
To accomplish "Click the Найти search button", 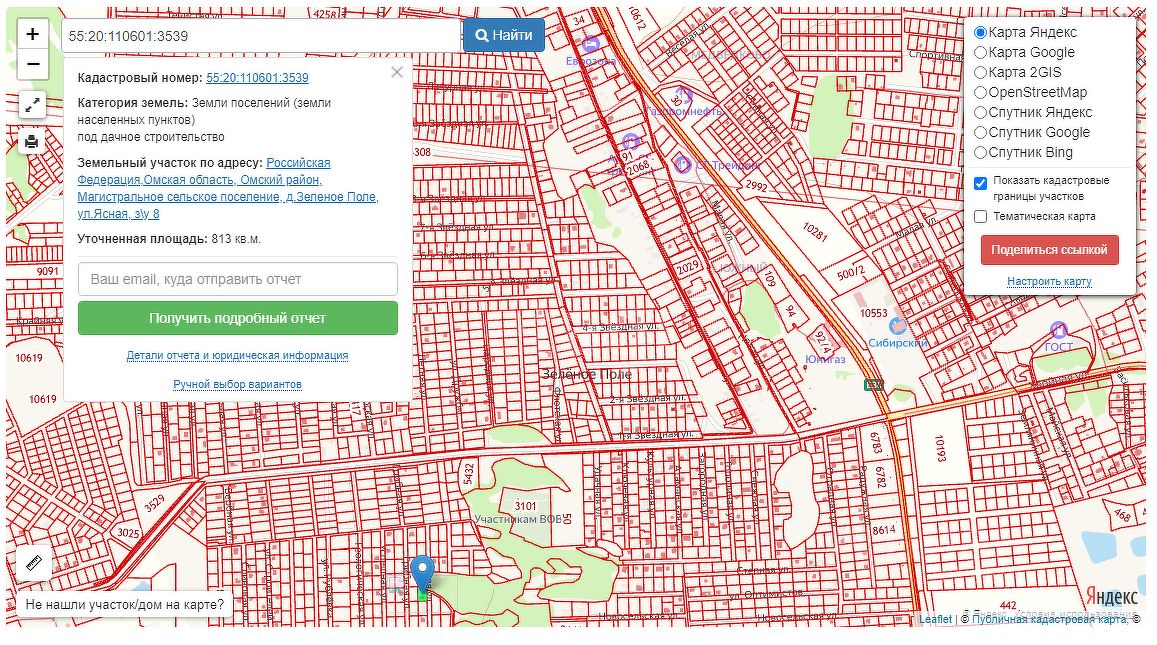I will coord(504,35).
